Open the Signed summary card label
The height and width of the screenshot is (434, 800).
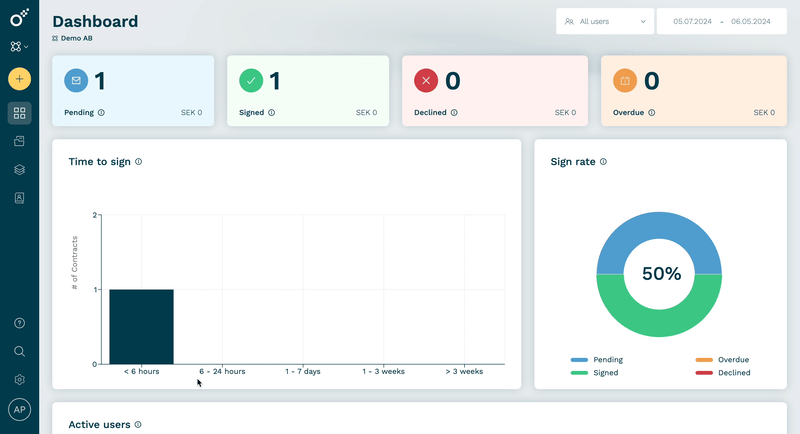click(252, 113)
